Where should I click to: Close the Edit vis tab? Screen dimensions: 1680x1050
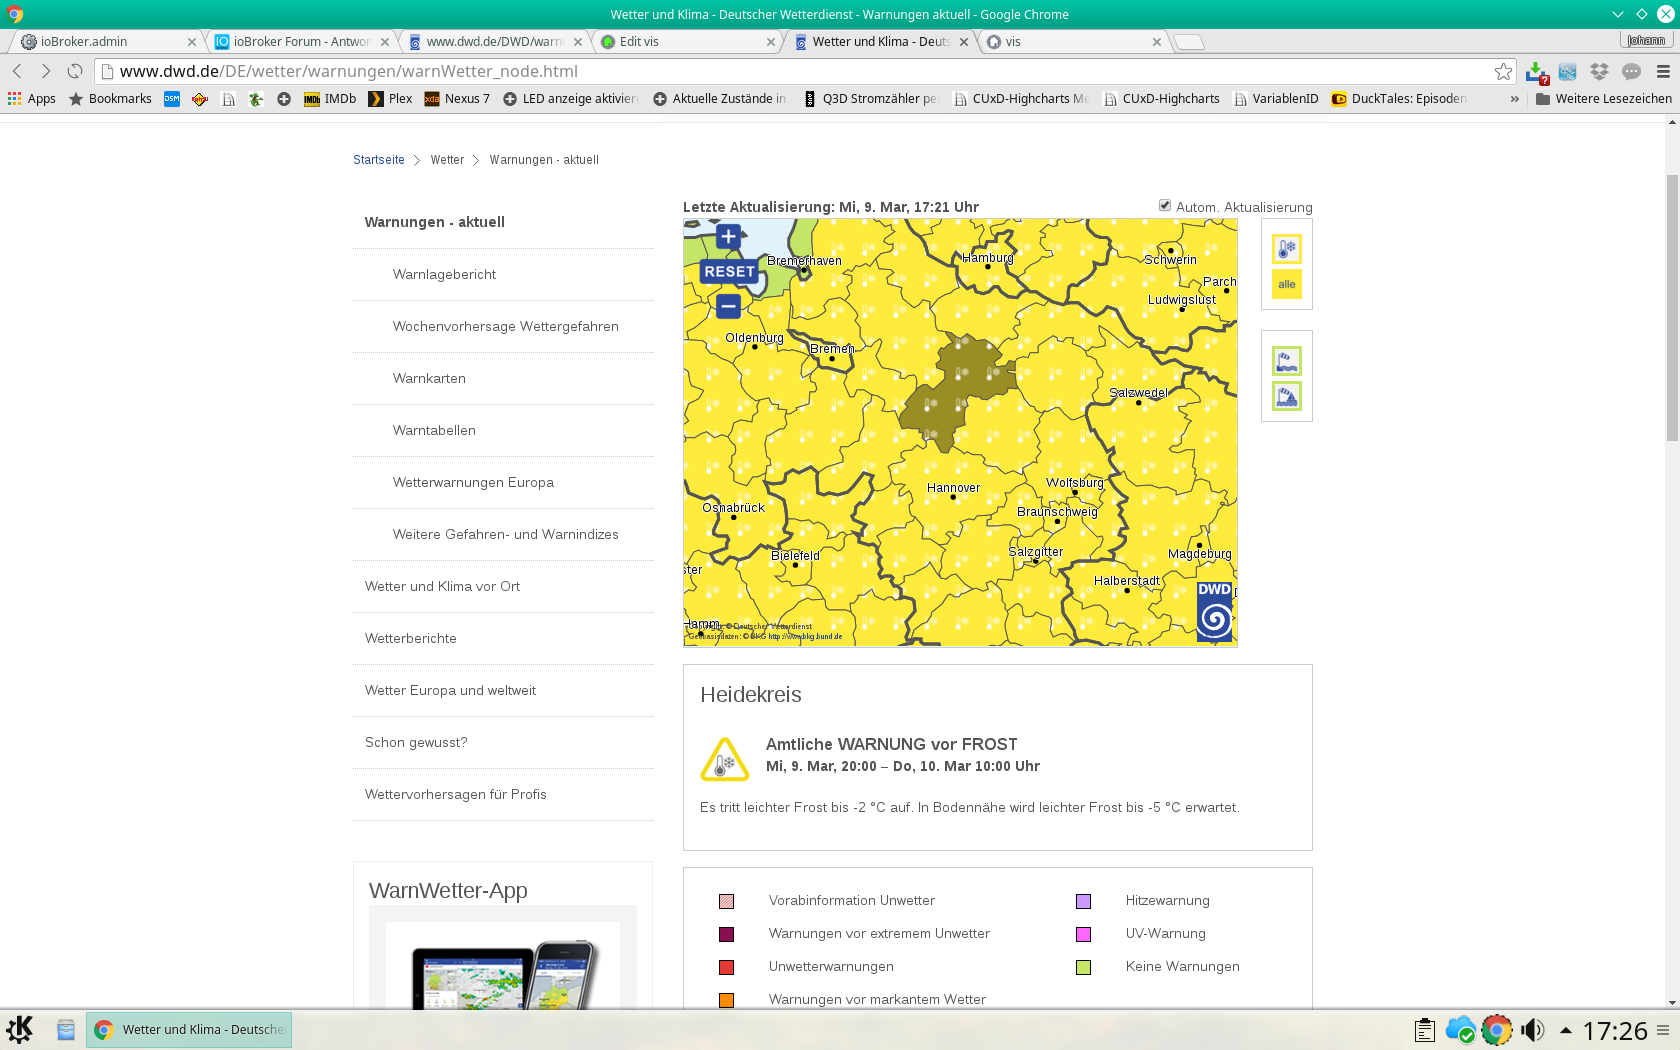(771, 42)
